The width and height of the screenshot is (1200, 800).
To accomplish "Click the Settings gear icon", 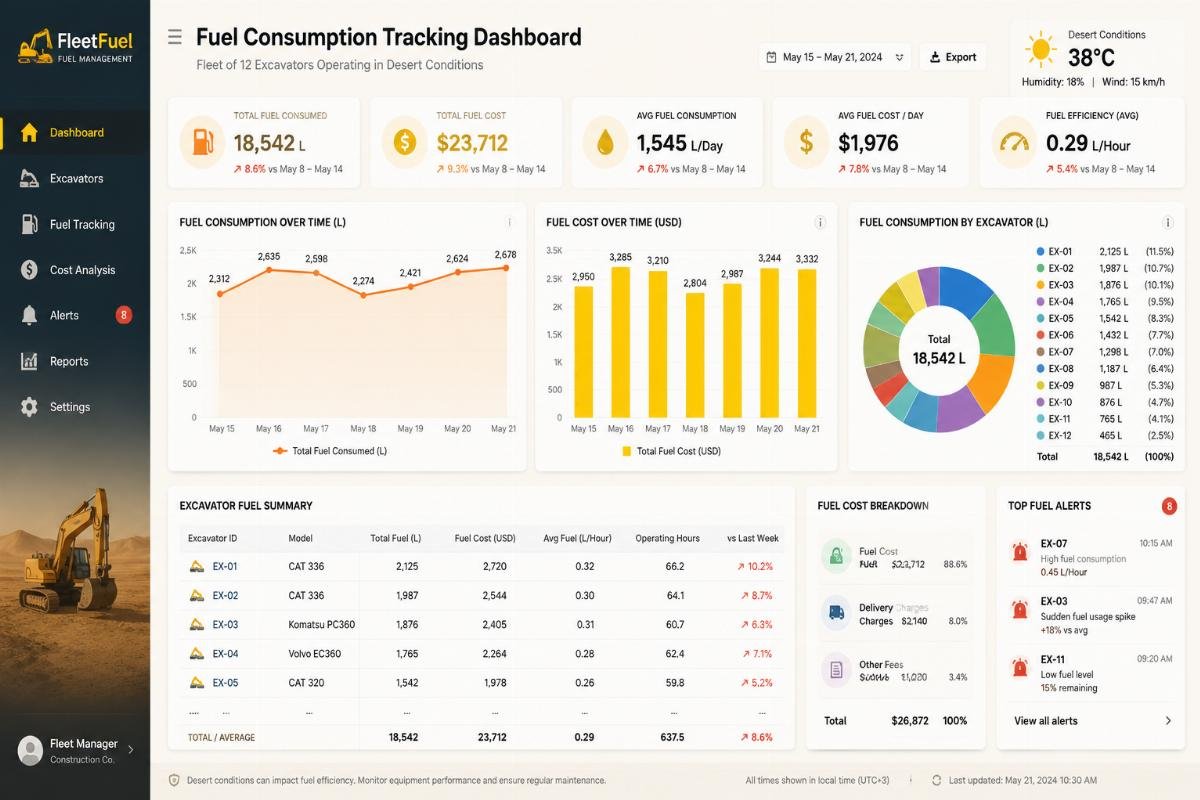I will (29, 407).
